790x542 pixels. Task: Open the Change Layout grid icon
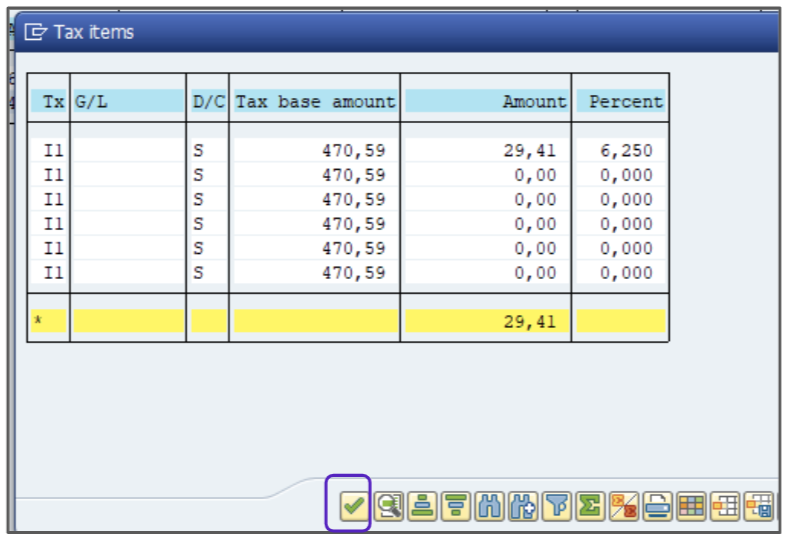pos(691,506)
